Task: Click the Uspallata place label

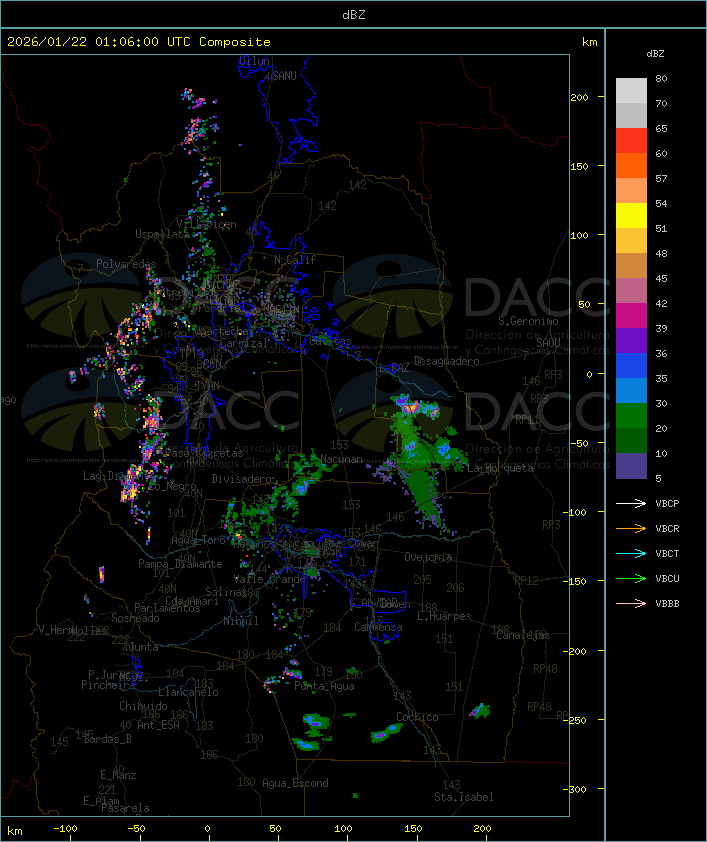Action: pos(162,234)
